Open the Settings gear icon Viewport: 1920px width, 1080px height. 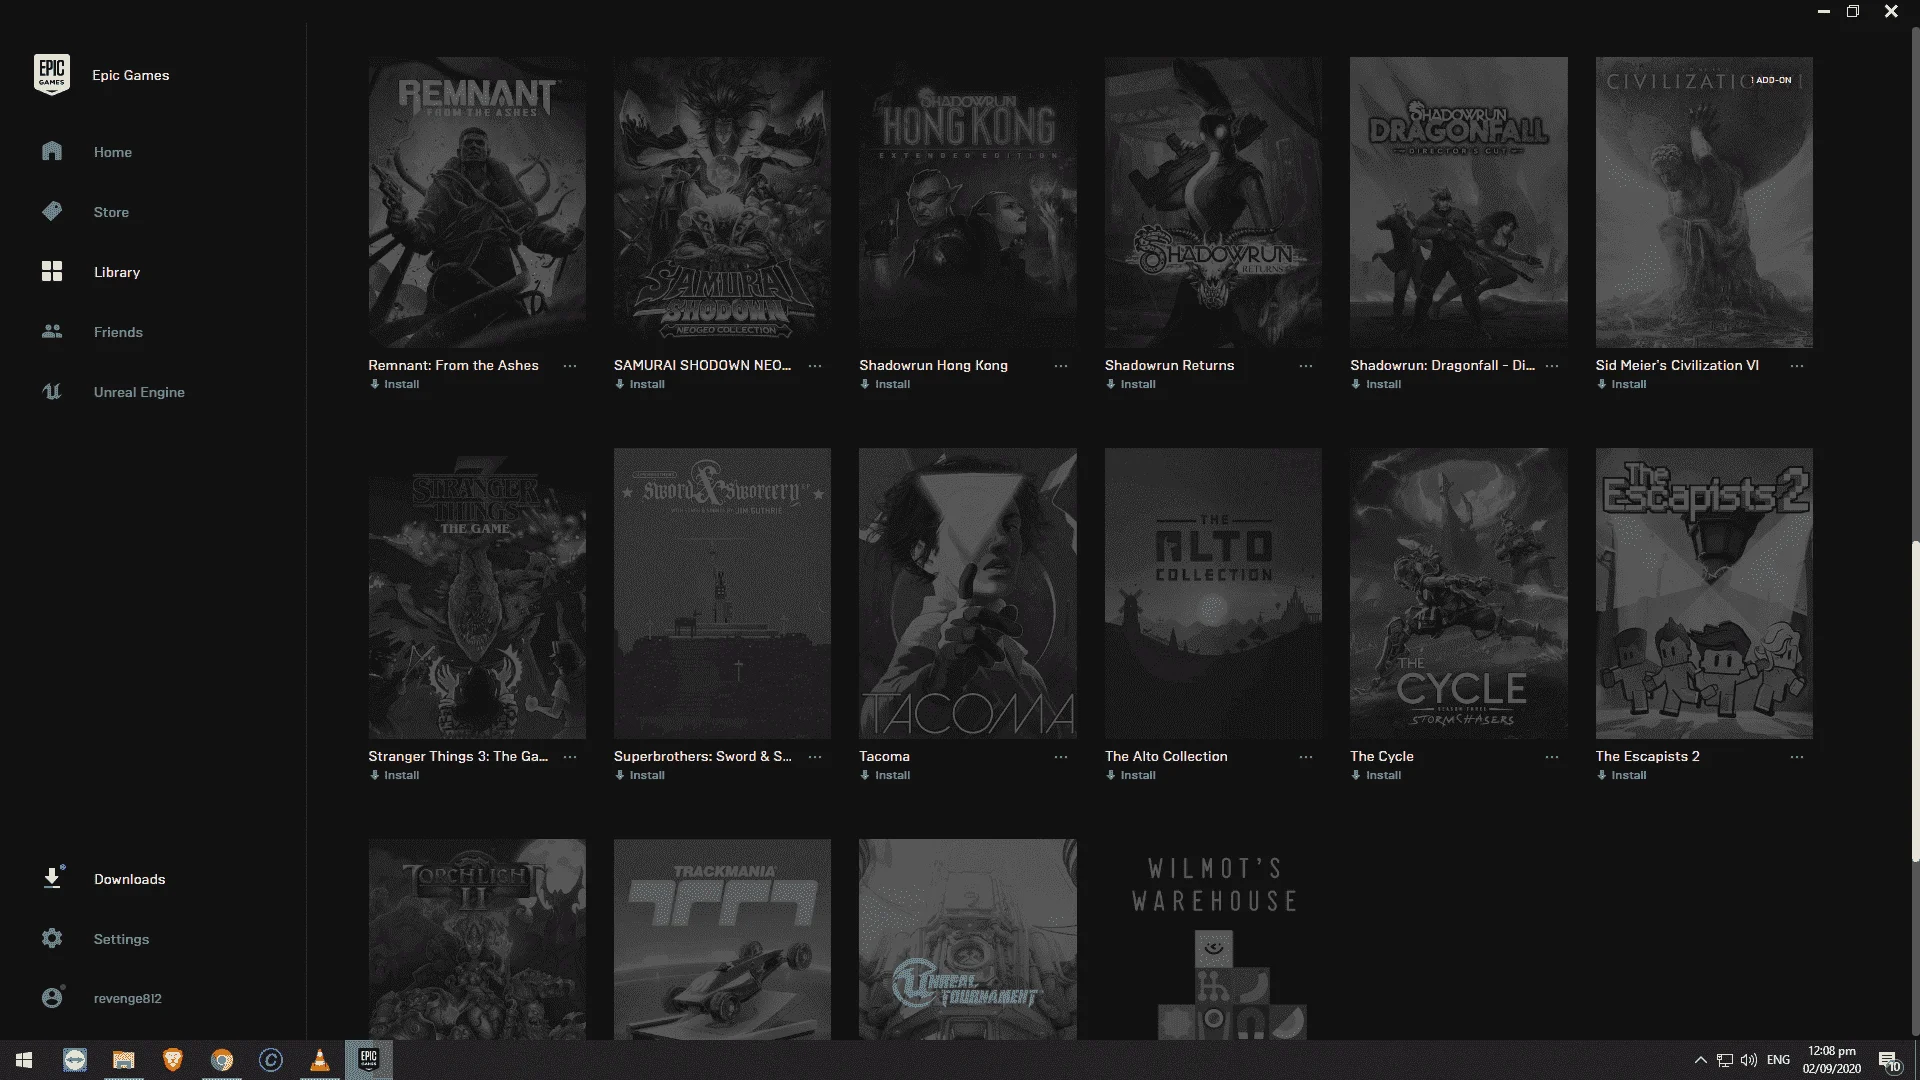[52, 938]
